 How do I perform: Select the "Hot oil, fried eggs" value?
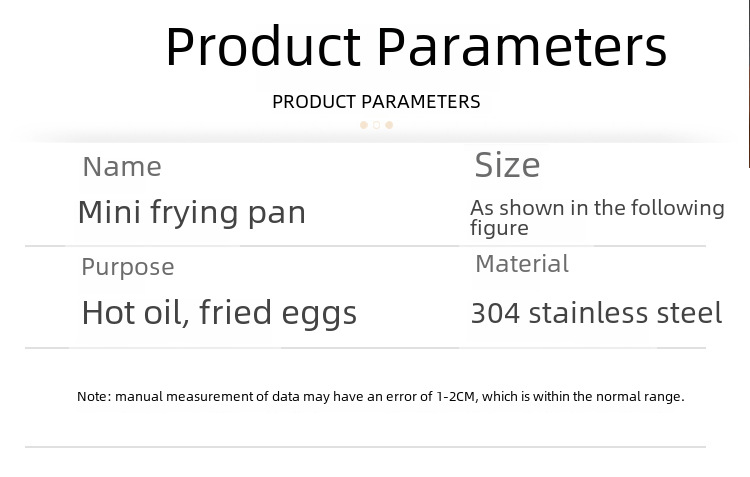click(219, 313)
